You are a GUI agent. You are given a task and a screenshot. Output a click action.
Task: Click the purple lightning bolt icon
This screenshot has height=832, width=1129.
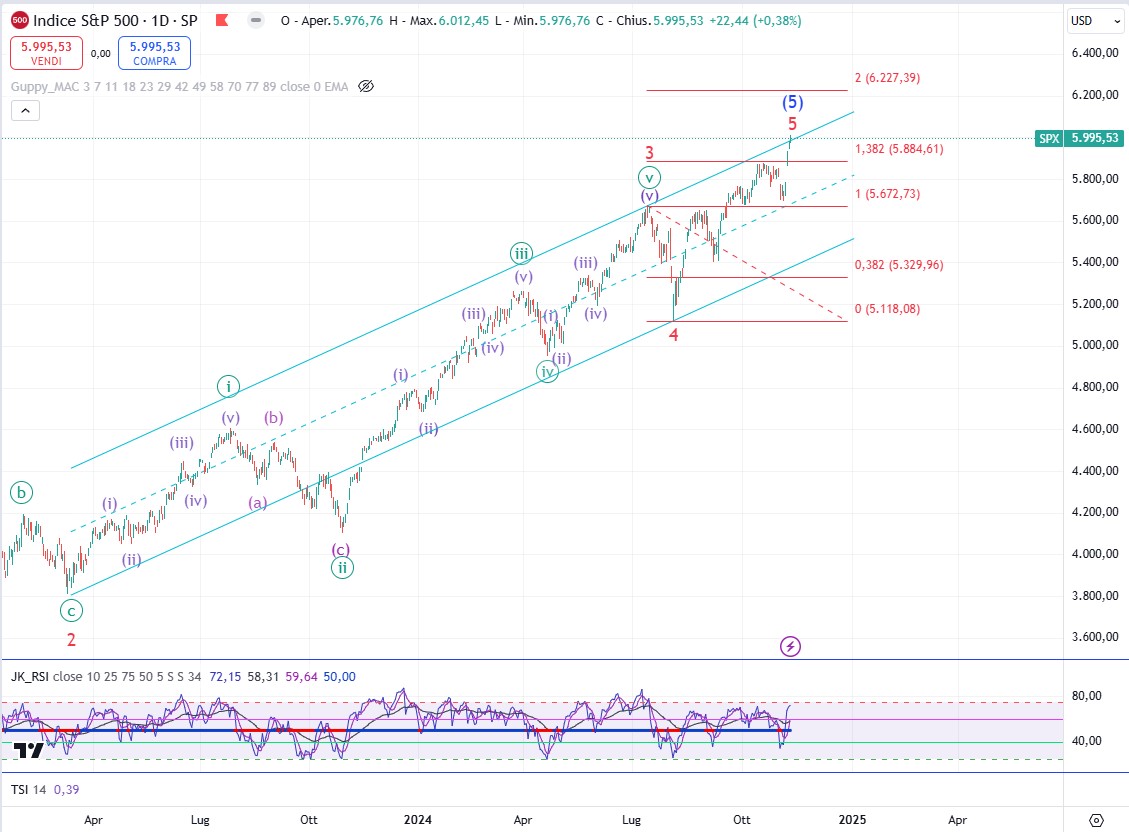click(x=790, y=646)
